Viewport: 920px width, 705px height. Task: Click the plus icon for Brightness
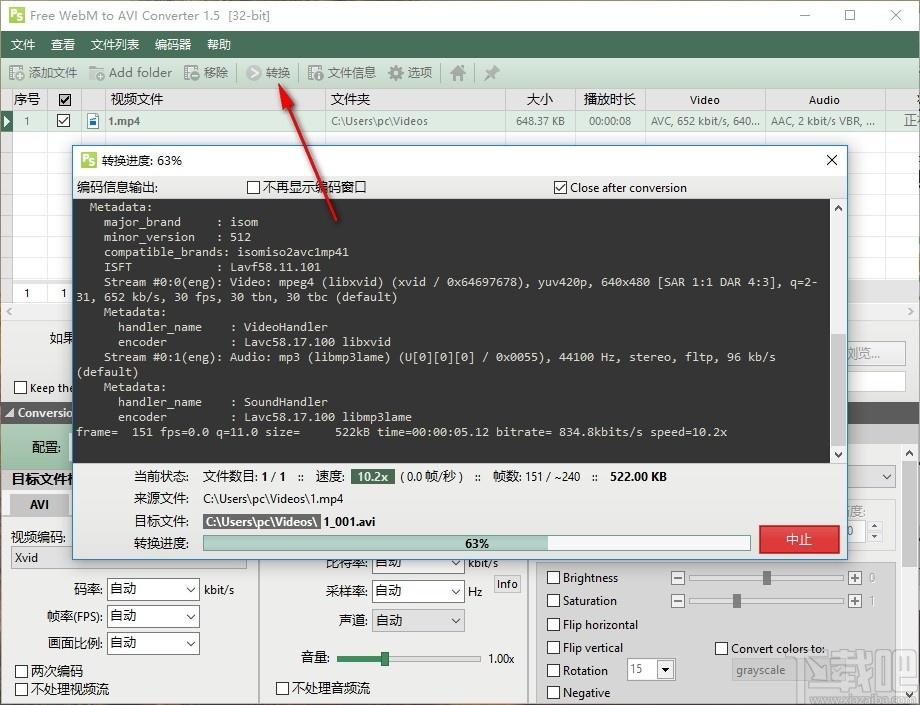855,578
